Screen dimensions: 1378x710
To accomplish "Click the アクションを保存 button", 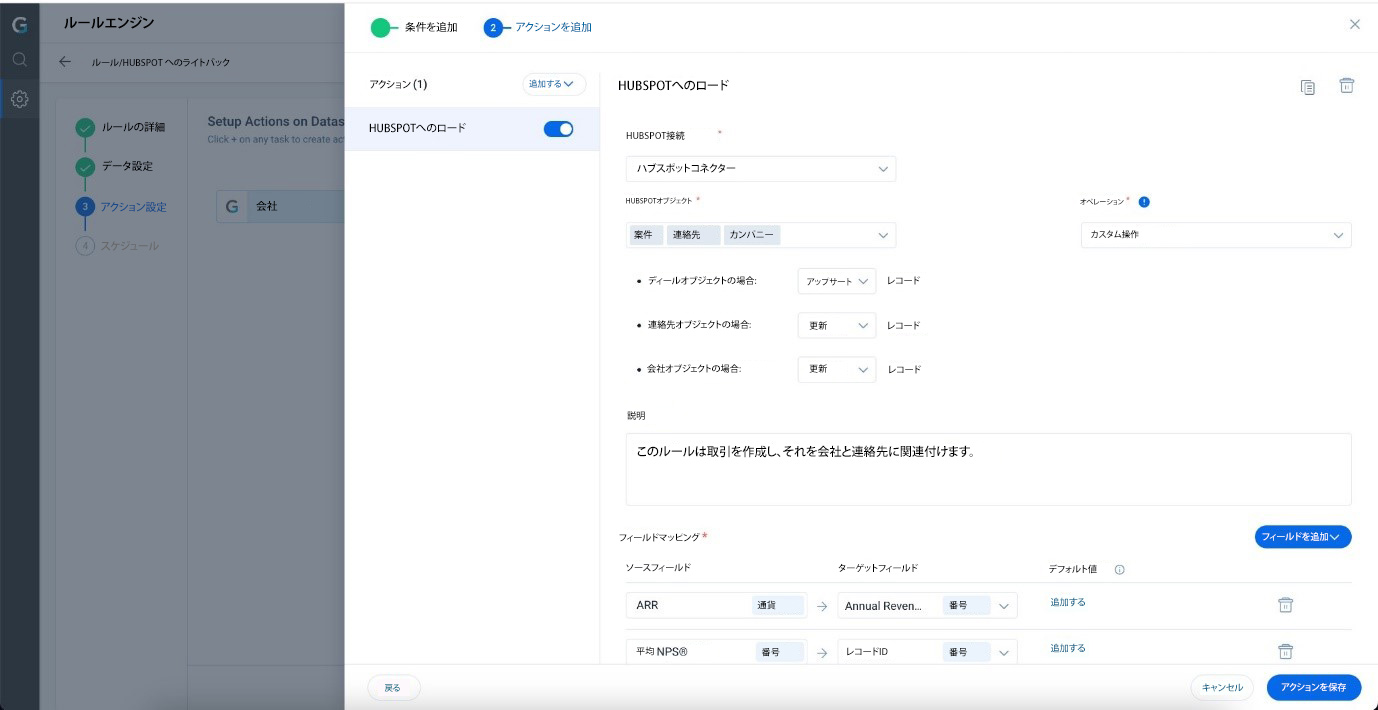I will tap(1314, 688).
